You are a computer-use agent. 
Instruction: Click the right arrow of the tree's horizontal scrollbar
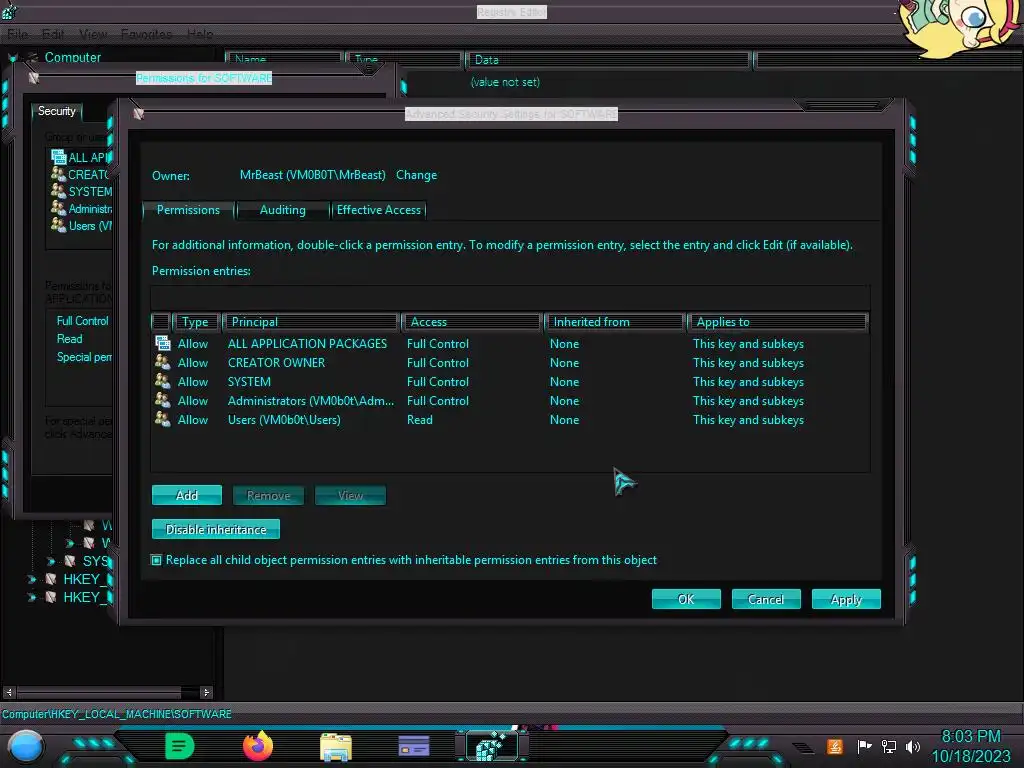206,692
